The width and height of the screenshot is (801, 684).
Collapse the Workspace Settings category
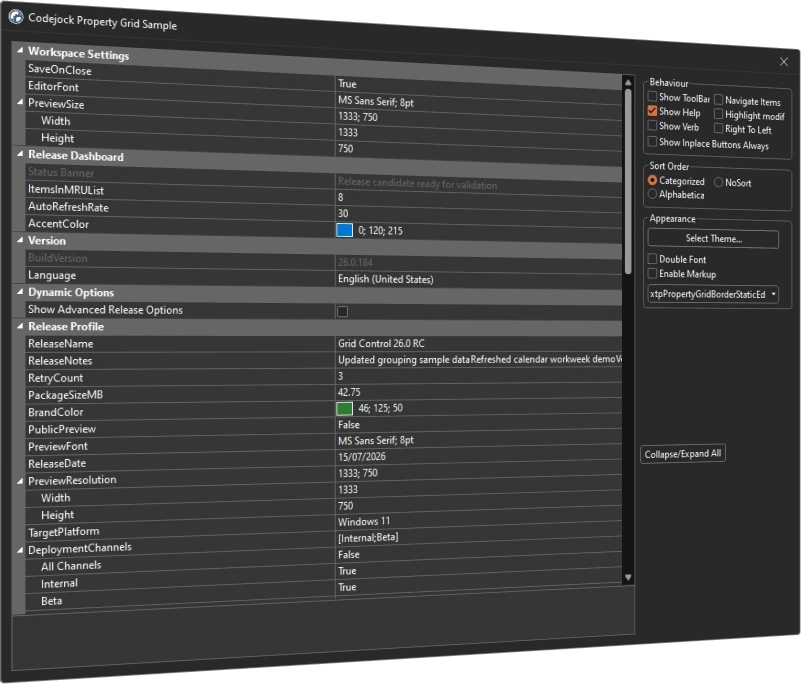(20, 50)
